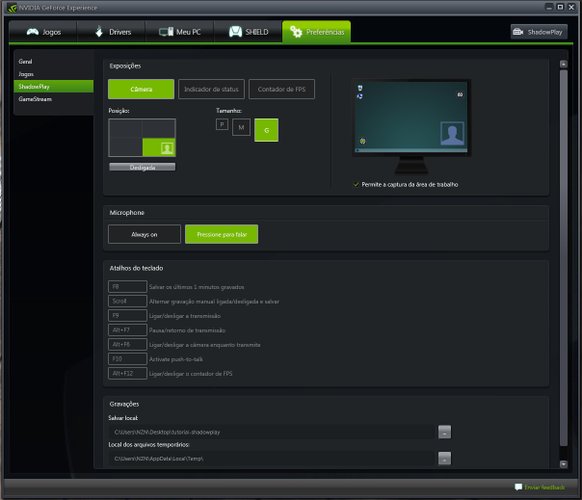Place camera in bottom-left quadrant
The width and height of the screenshot is (582, 500).
point(125,147)
